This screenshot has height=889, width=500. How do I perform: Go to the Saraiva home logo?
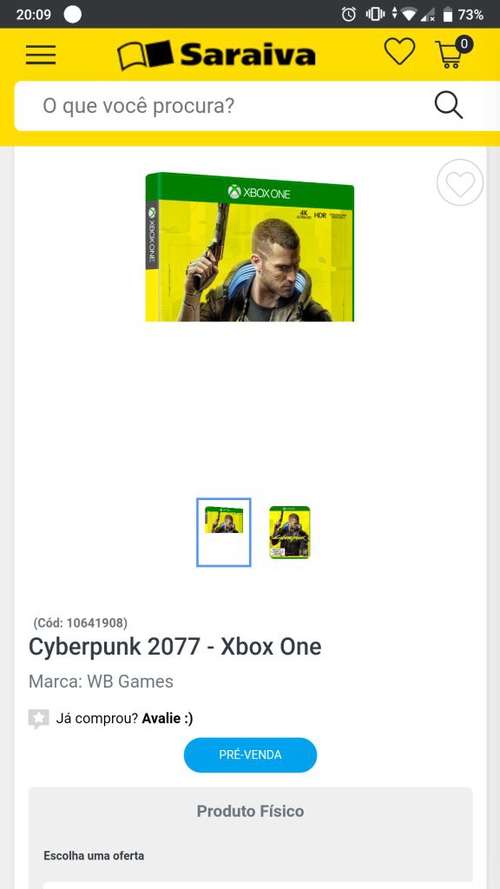click(x=216, y=55)
